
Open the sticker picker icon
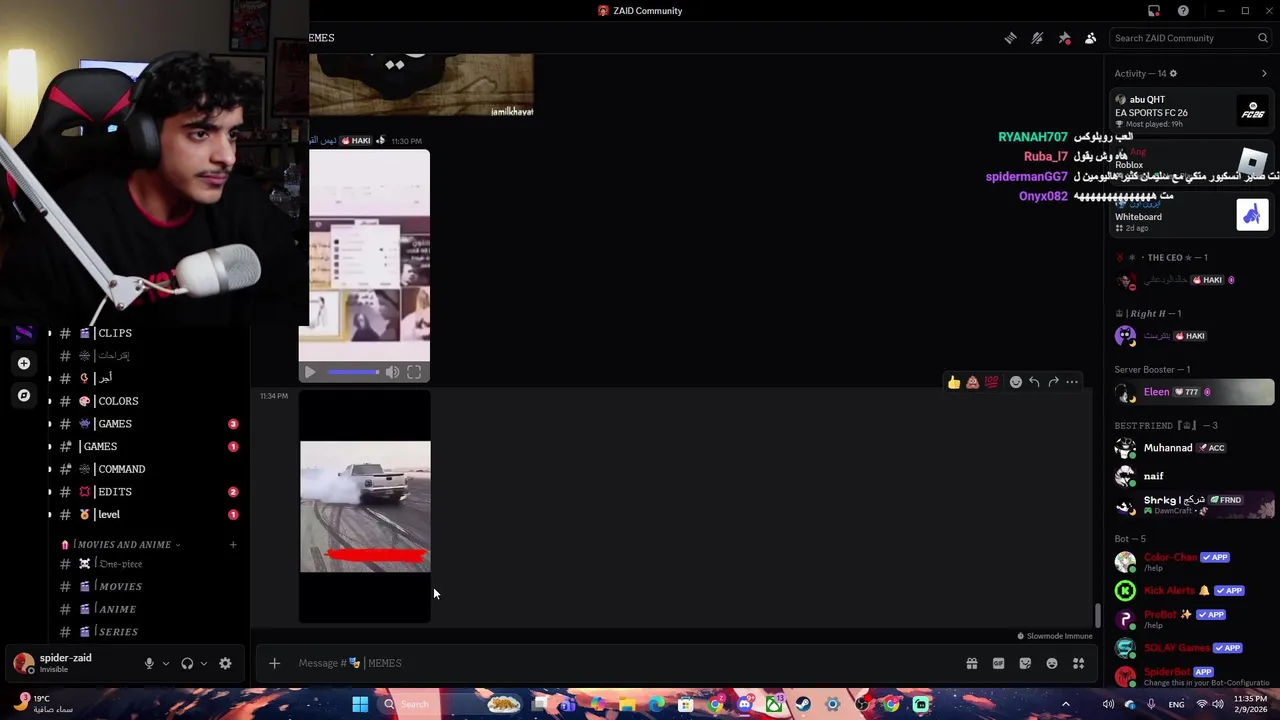coord(1025,663)
